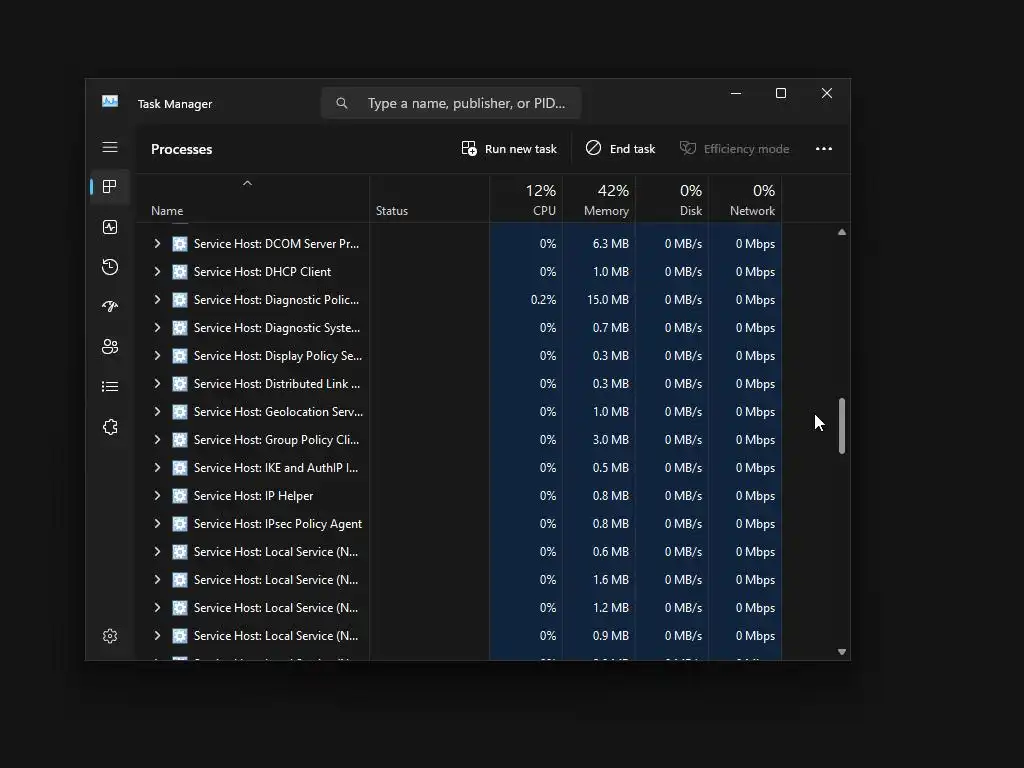The height and width of the screenshot is (768, 1024).
Task: Click Run new task
Action: click(509, 149)
